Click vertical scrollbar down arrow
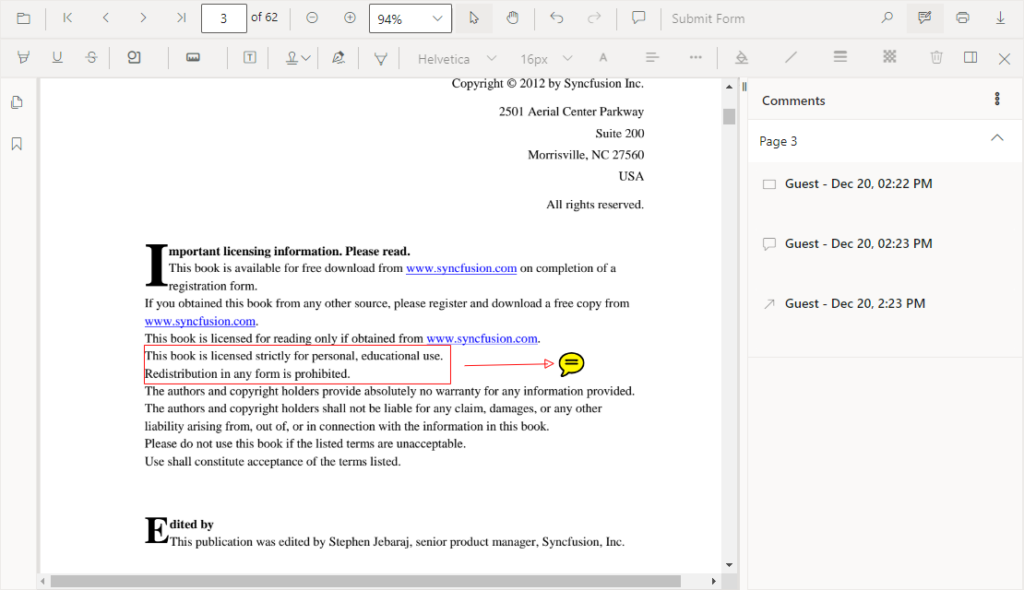This screenshot has width=1024, height=590. tap(729, 565)
